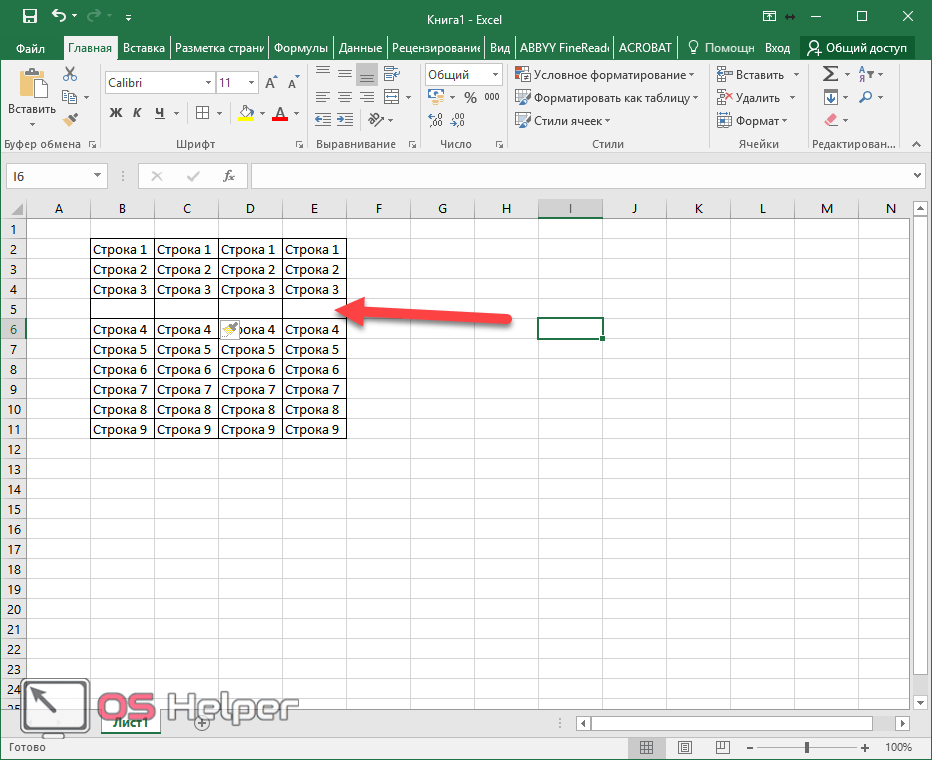Switch to the Вставка ribbon tab
Image resolution: width=932 pixels, height=760 pixels.
tap(144, 47)
